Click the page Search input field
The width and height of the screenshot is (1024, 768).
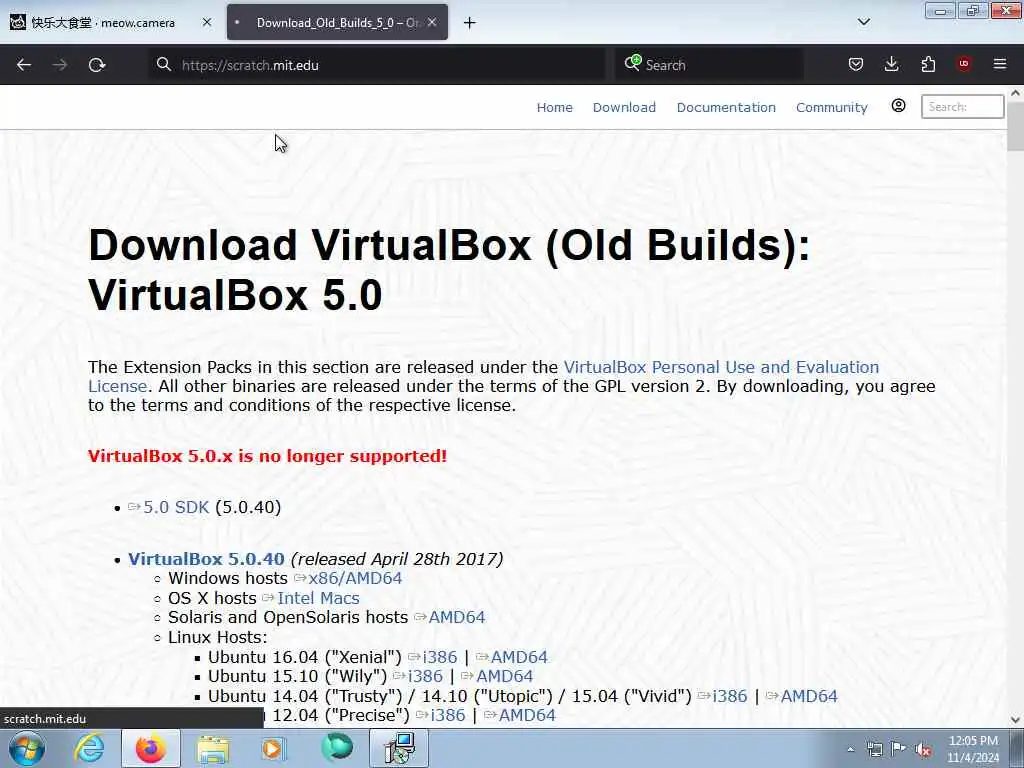tap(963, 106)
